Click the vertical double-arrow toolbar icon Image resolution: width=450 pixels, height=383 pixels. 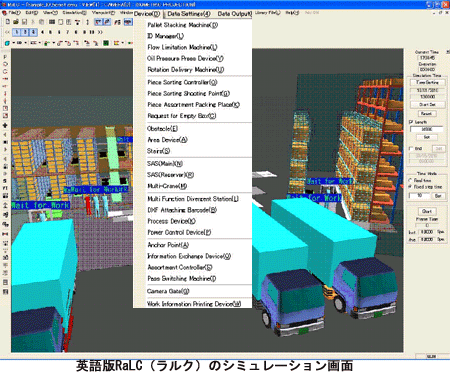[87, 22]
